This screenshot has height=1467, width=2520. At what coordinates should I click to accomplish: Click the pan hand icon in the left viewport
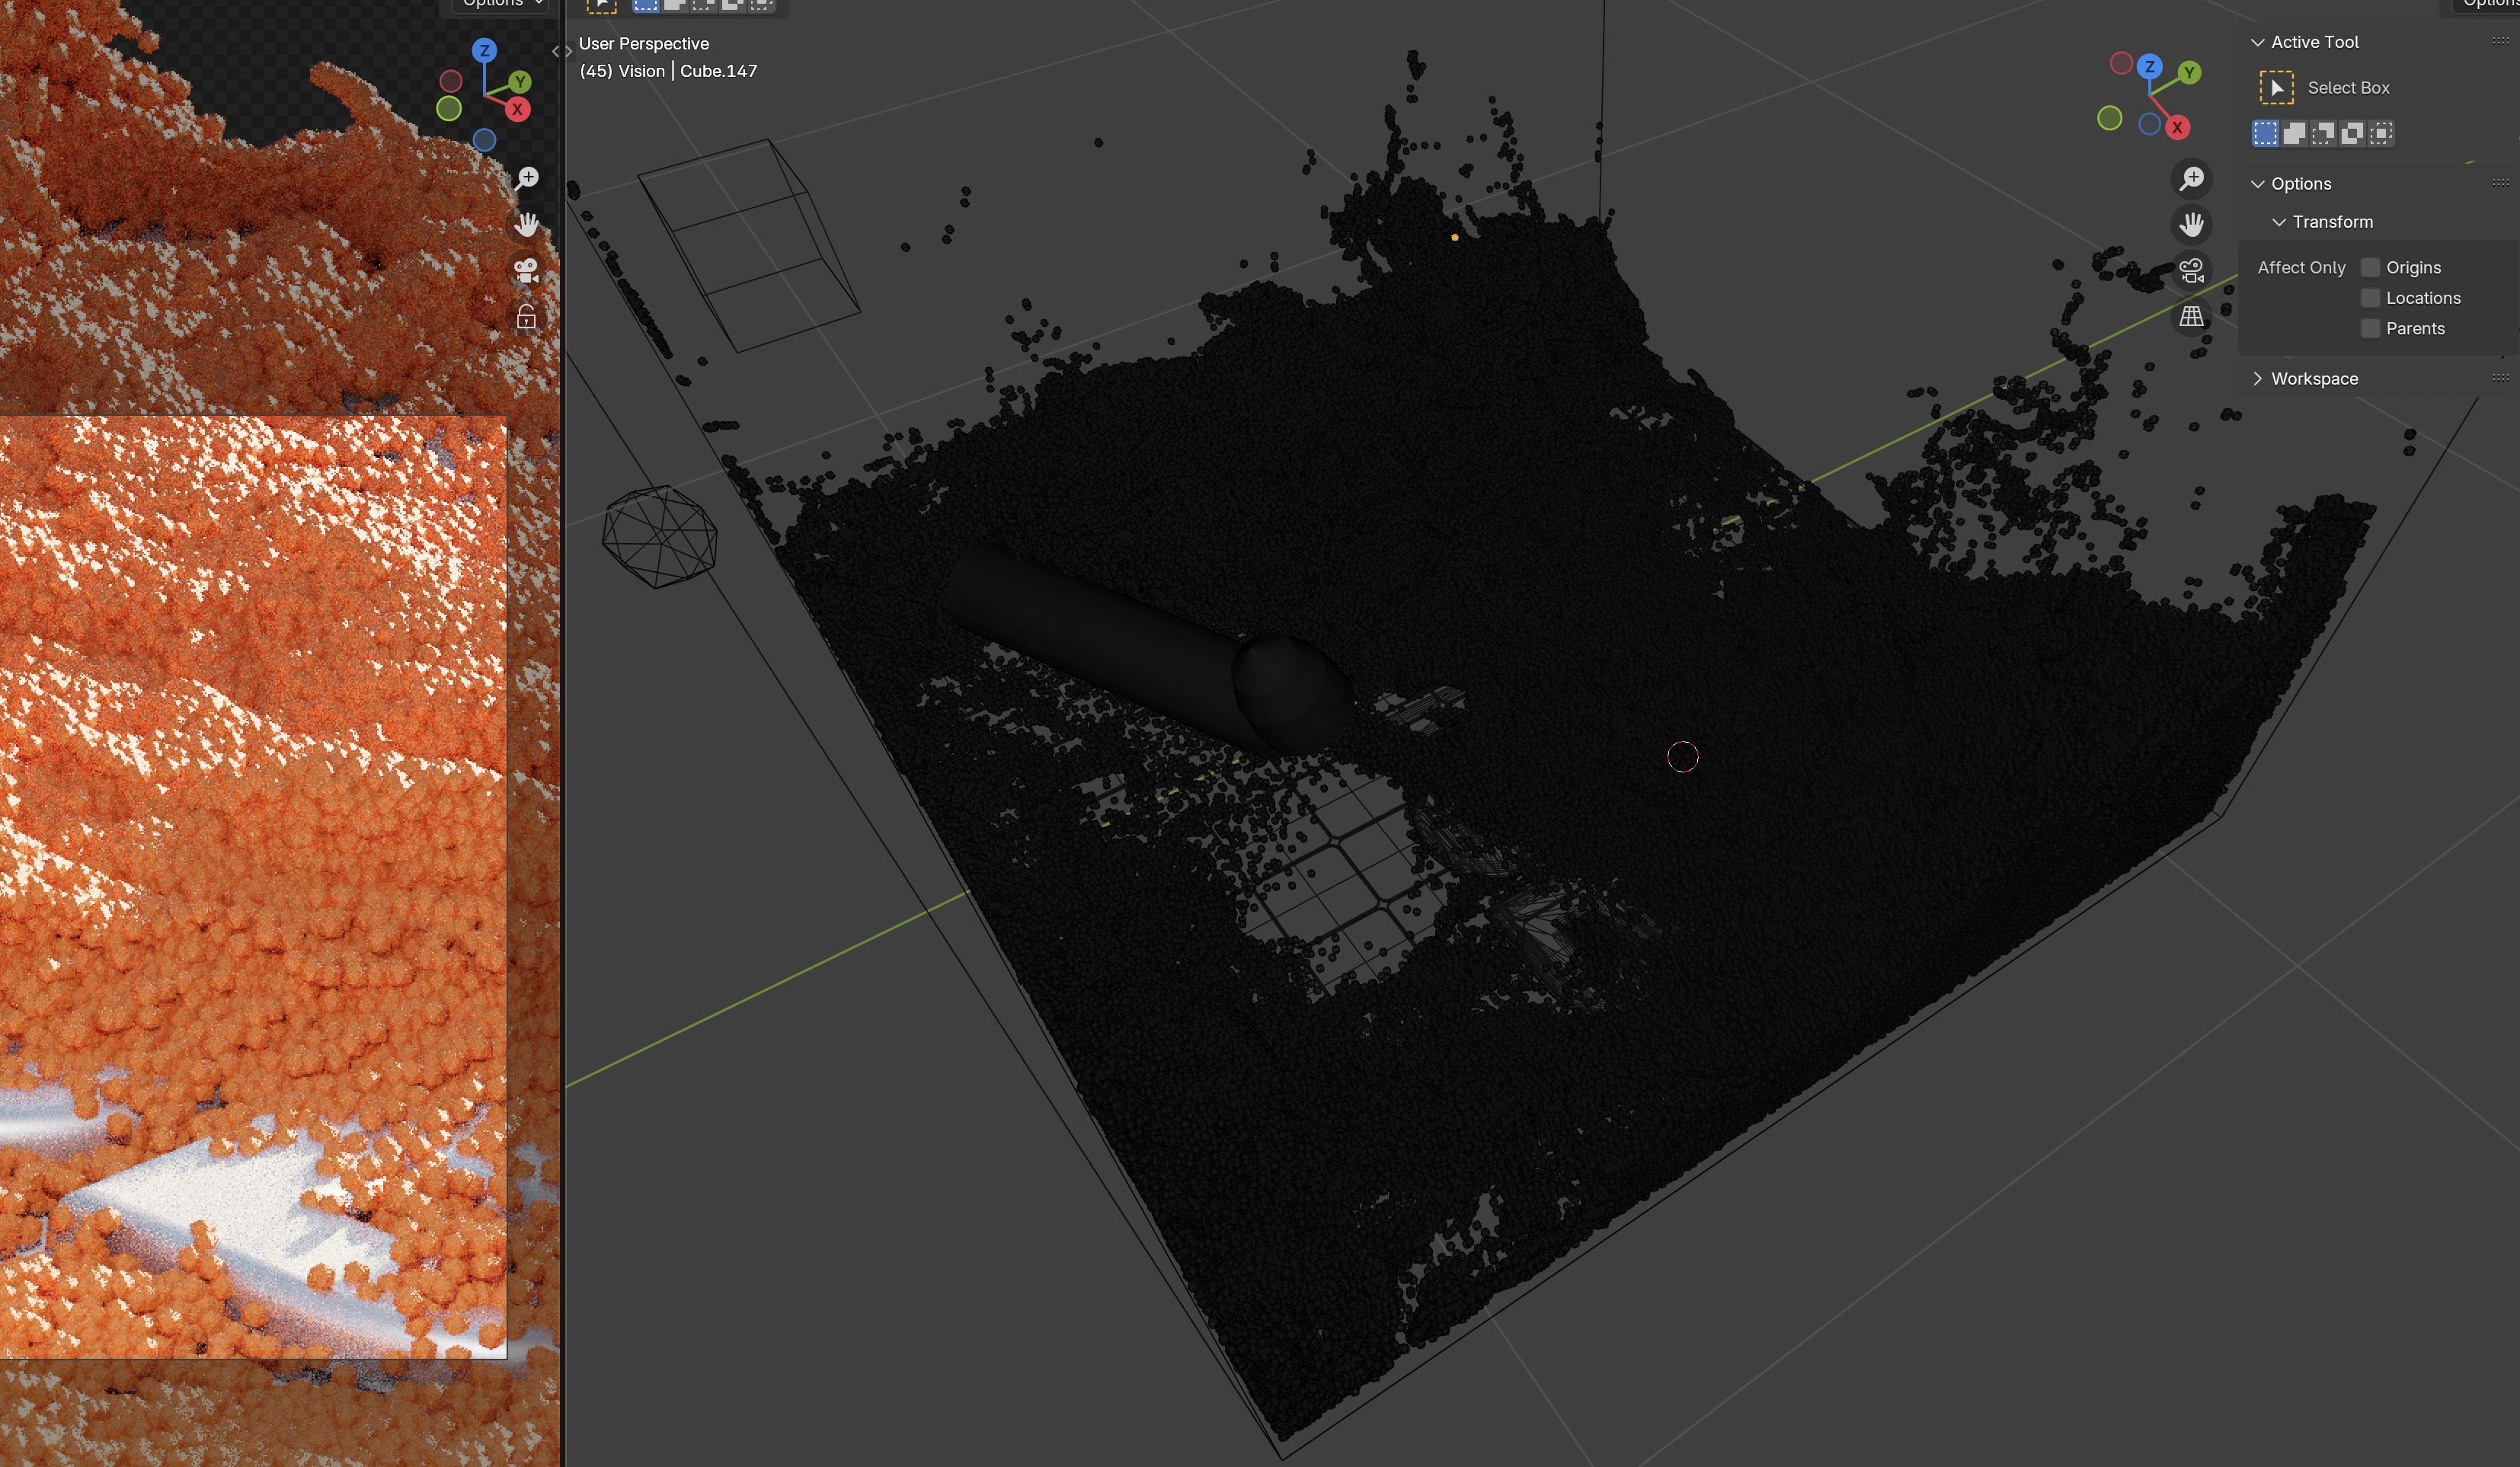[526, 224]
